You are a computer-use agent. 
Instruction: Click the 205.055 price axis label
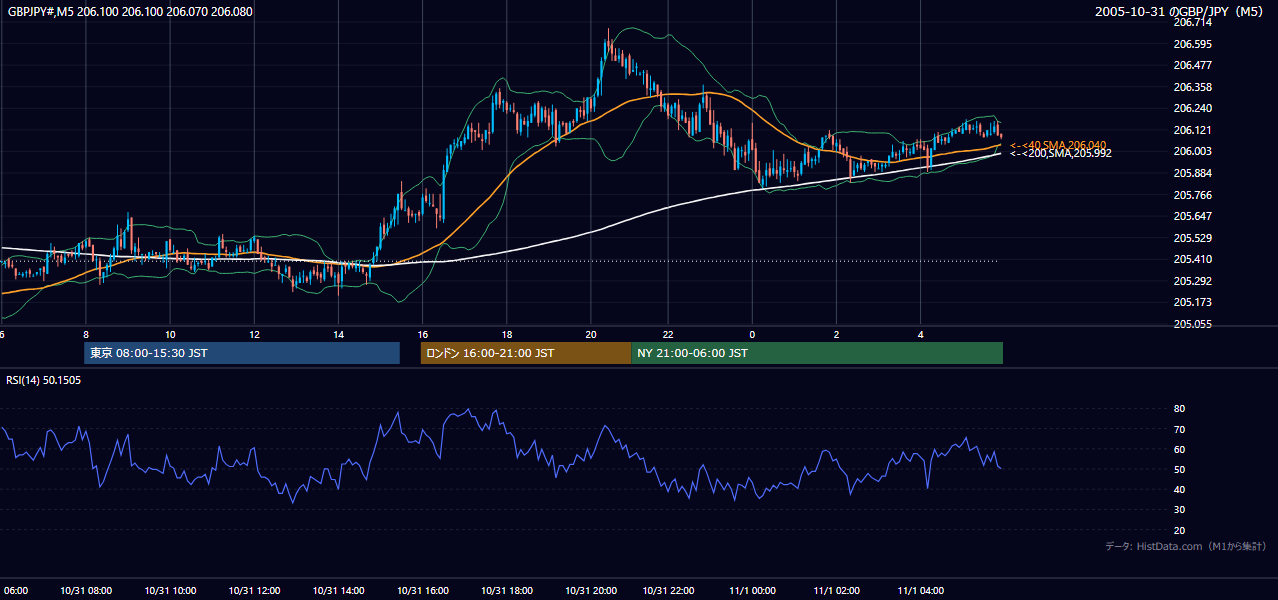(x=1193, y=324)
